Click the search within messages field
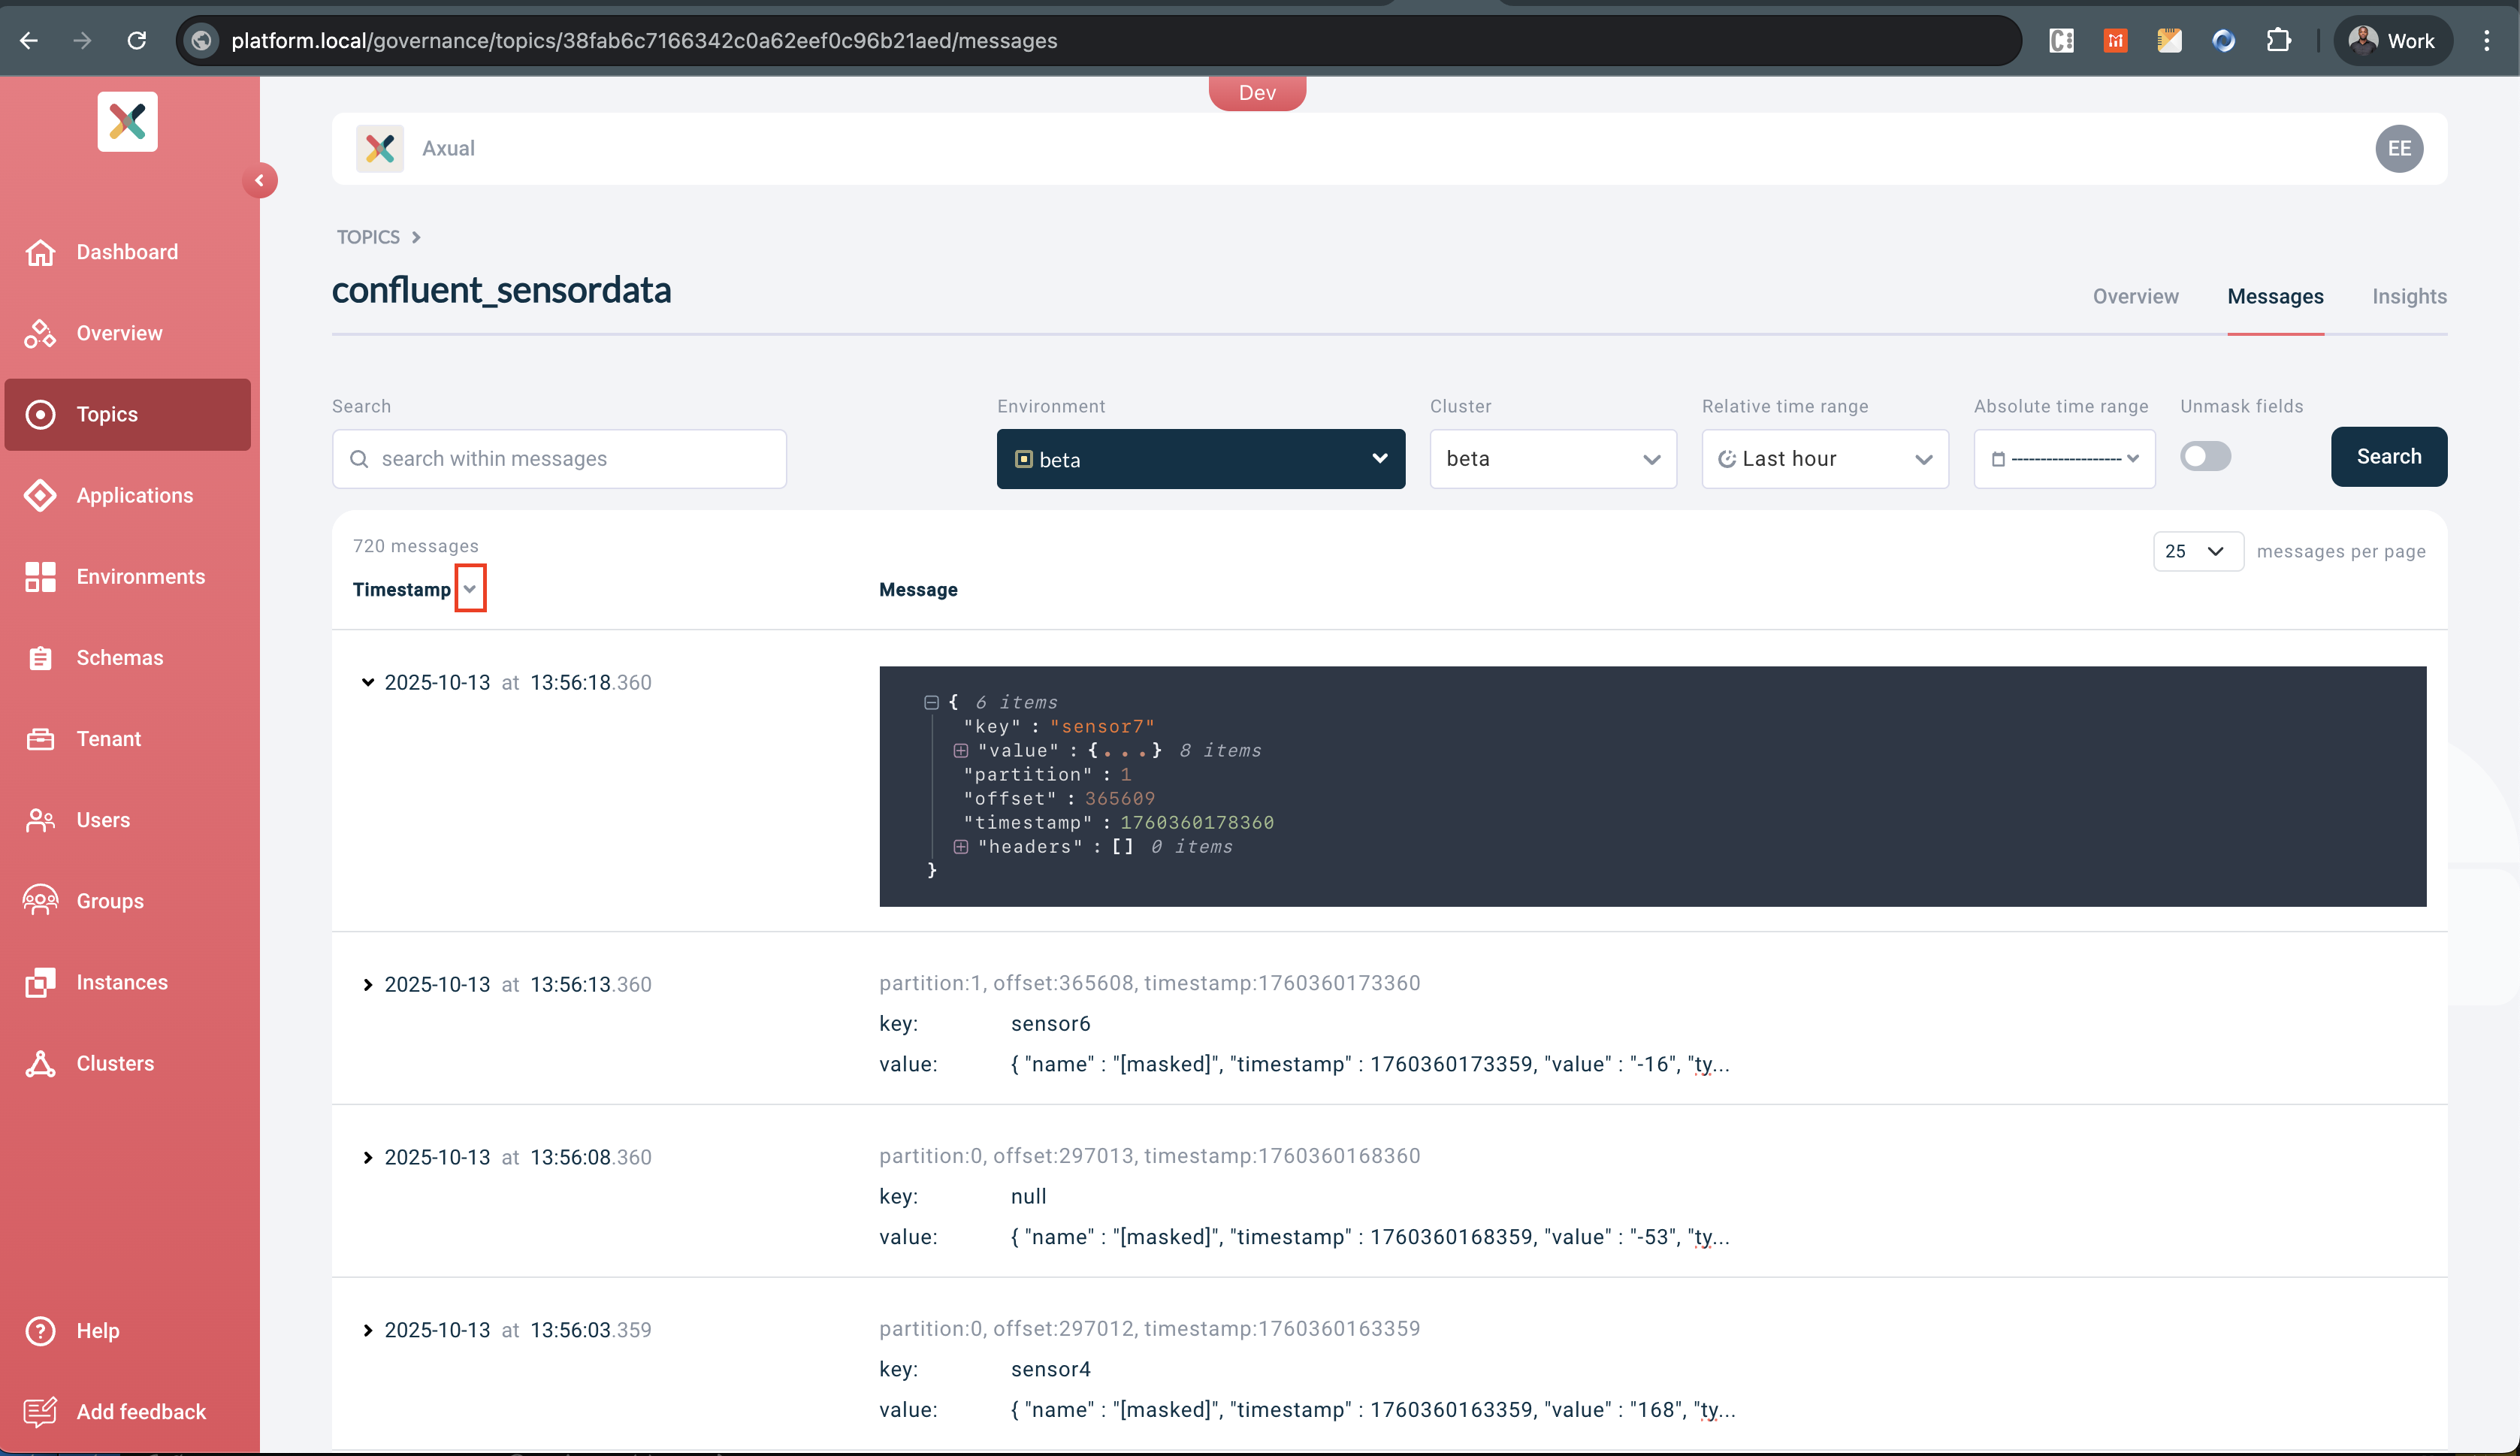Image resolution: width=2520 pixels, height=1456 pixels. click(x=560, y=459)
